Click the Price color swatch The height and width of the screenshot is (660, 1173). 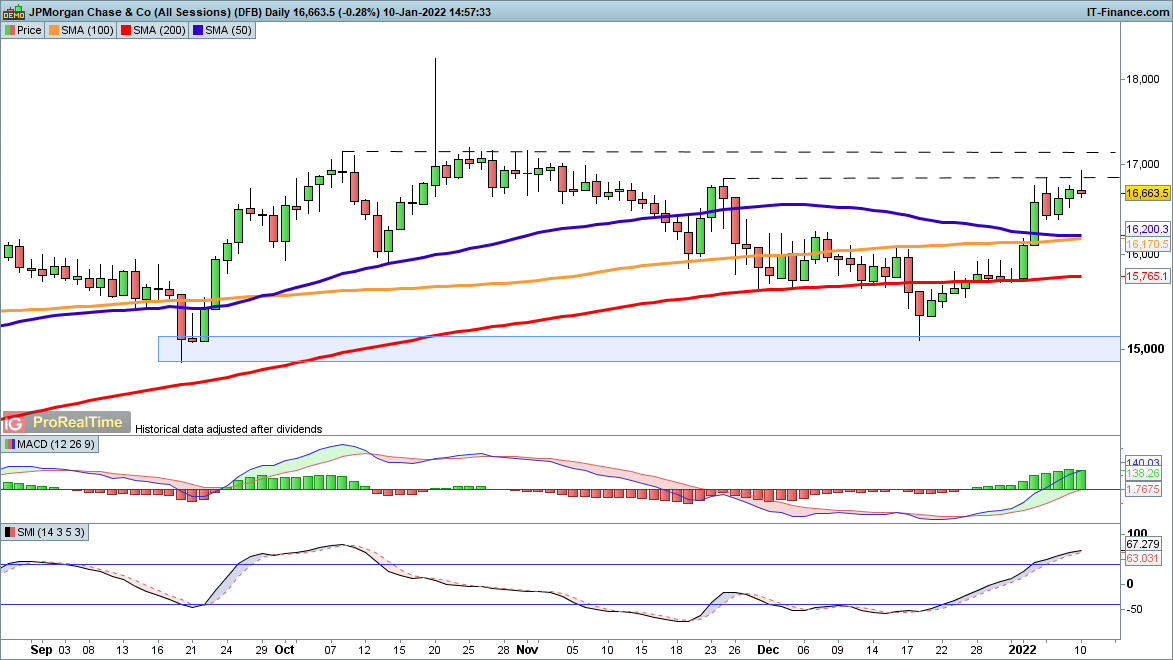click(x=10, y=31)
